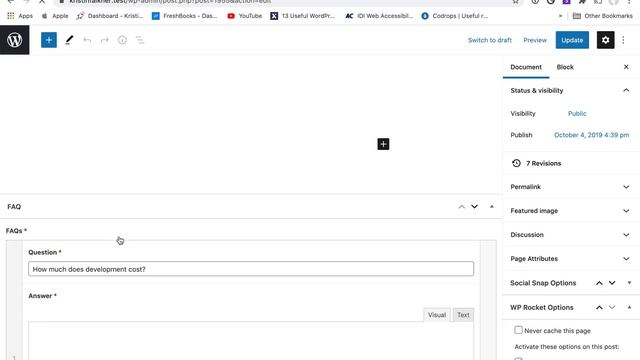Move Social Snap Options box up

(x=599, y=283)
